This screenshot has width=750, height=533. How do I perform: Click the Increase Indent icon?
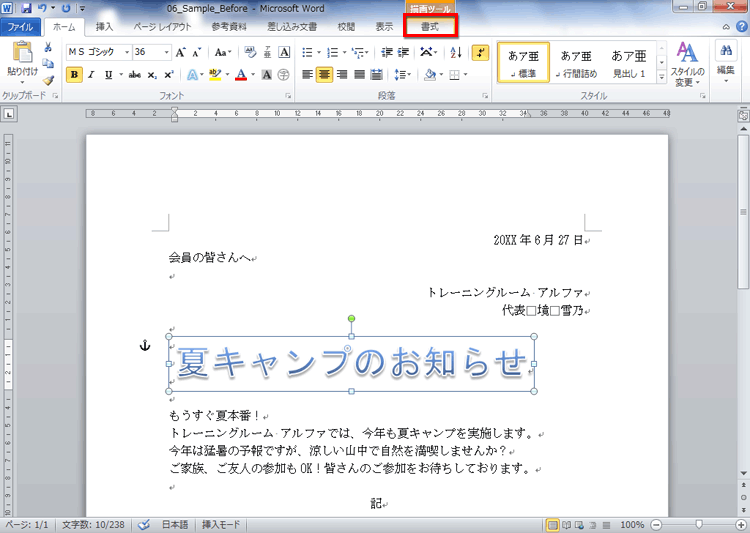tap(403, 52)
